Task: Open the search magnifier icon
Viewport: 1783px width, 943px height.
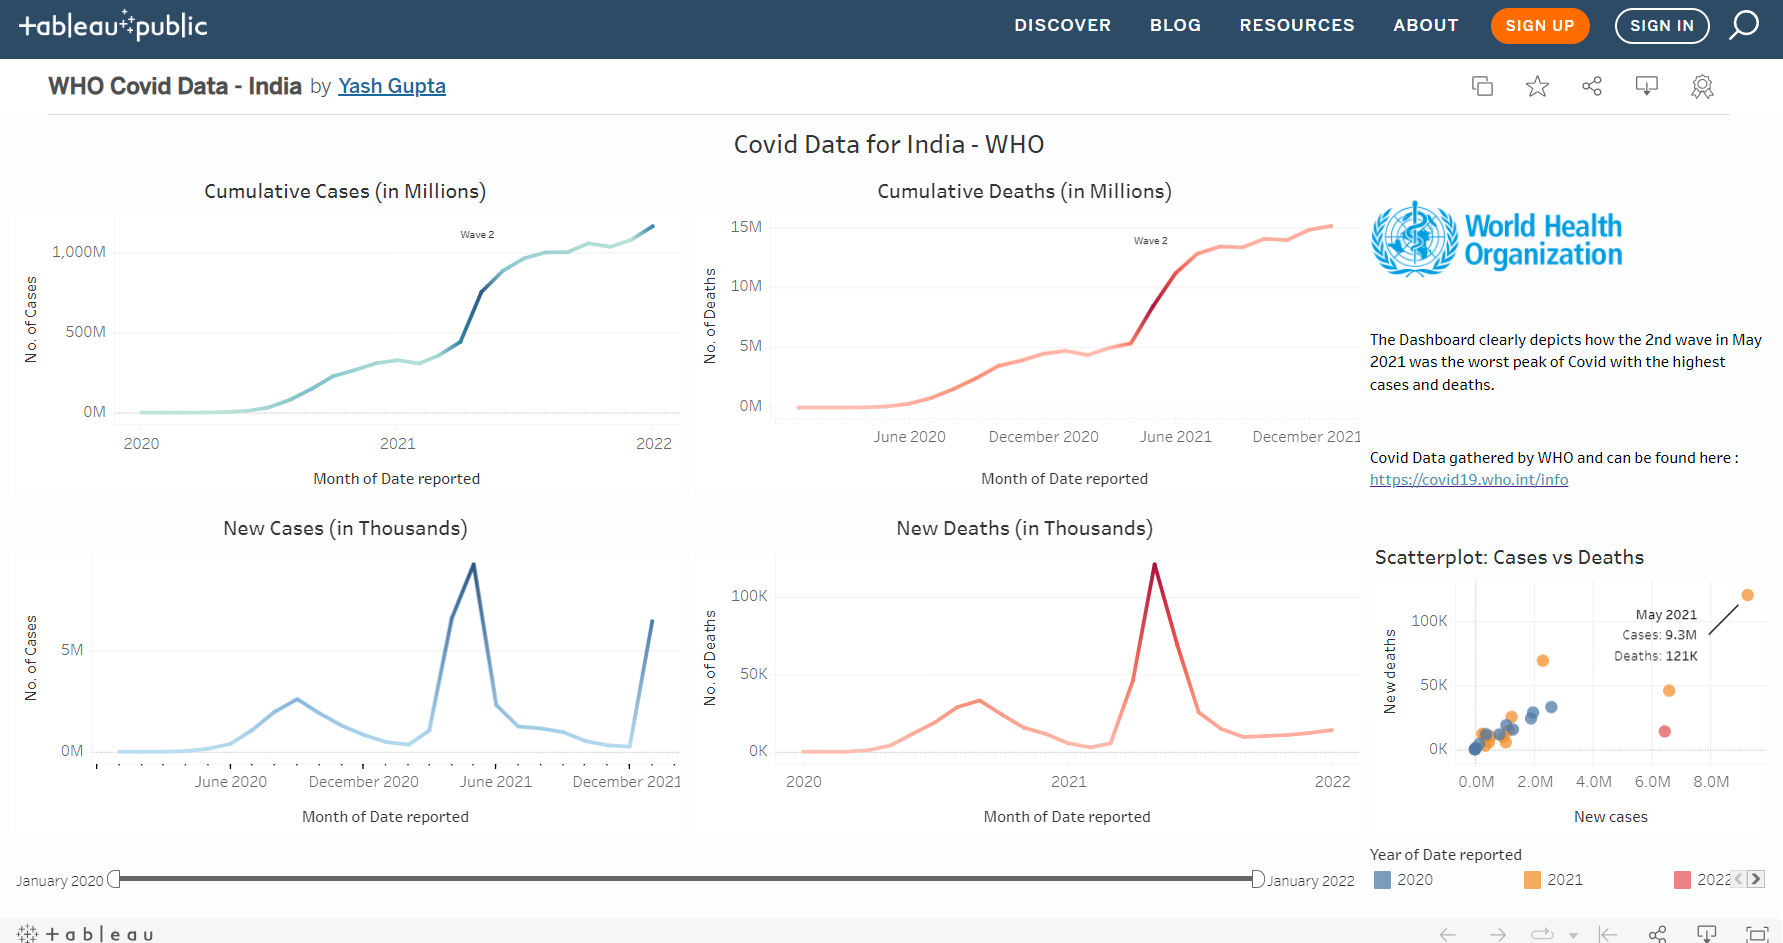Action: (1744, 25)
